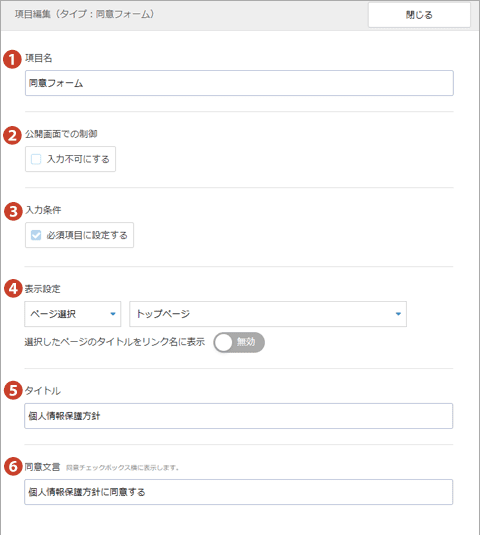Screen dimensions: 480x535
Task: Select the 同意チェックボックス横に表示します hint text
Action: (122, 468)
